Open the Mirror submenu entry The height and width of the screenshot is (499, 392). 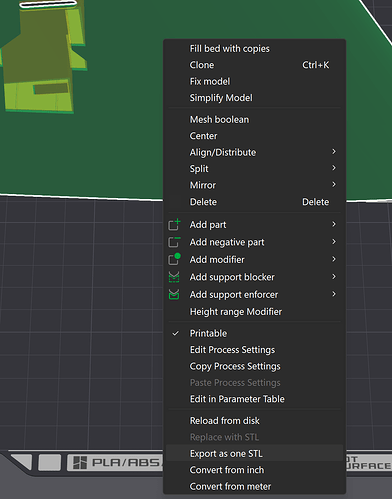point(255,185)
